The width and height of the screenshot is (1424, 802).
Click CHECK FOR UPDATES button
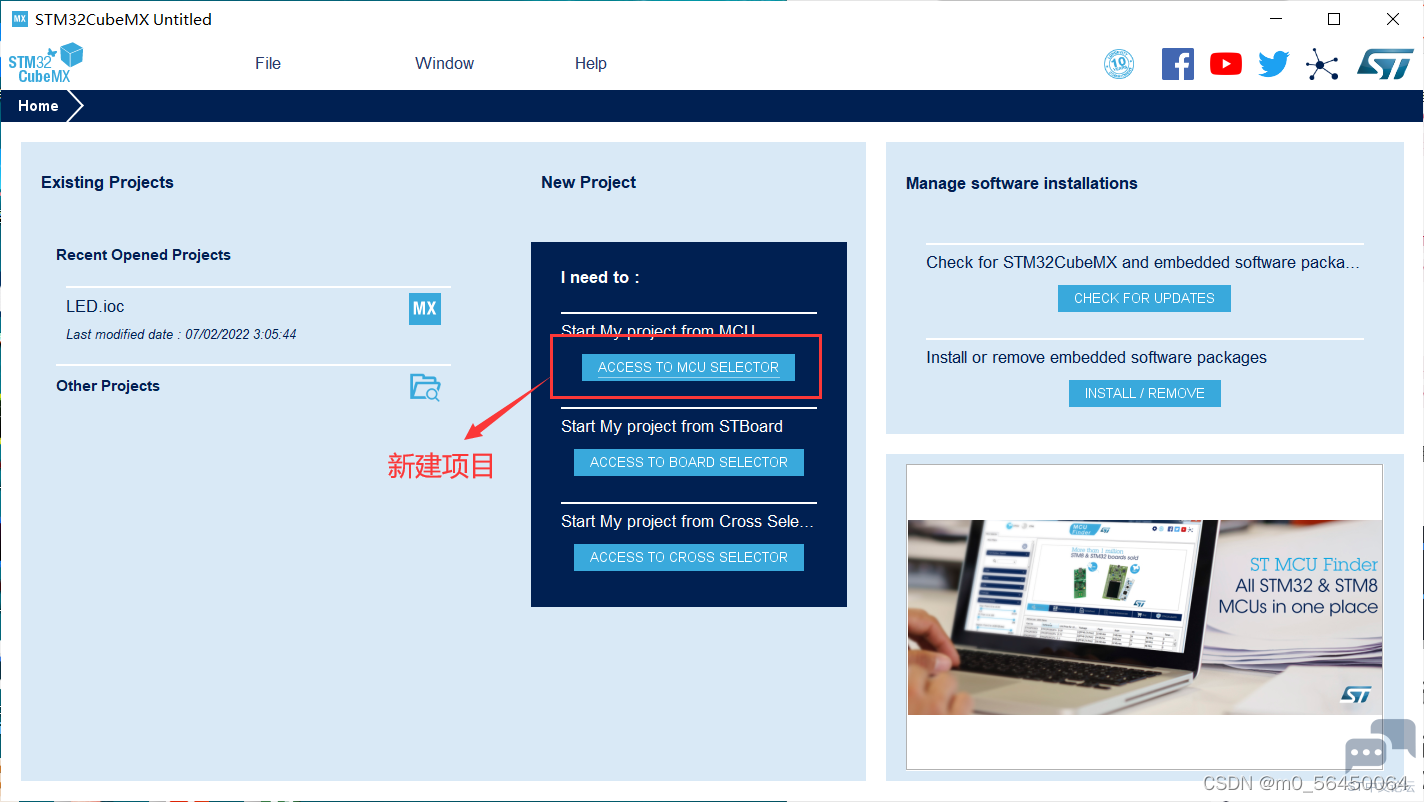[x=1144, y=298]
